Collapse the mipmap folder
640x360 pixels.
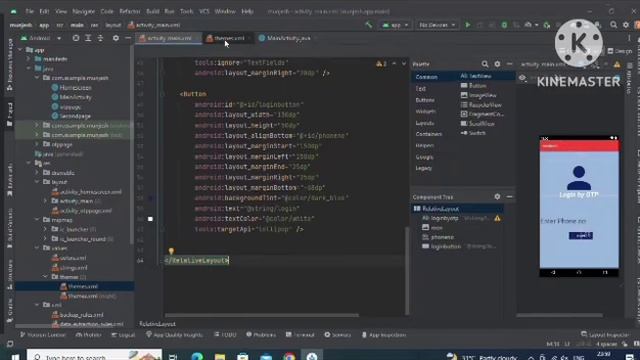[x=37, y=220]
